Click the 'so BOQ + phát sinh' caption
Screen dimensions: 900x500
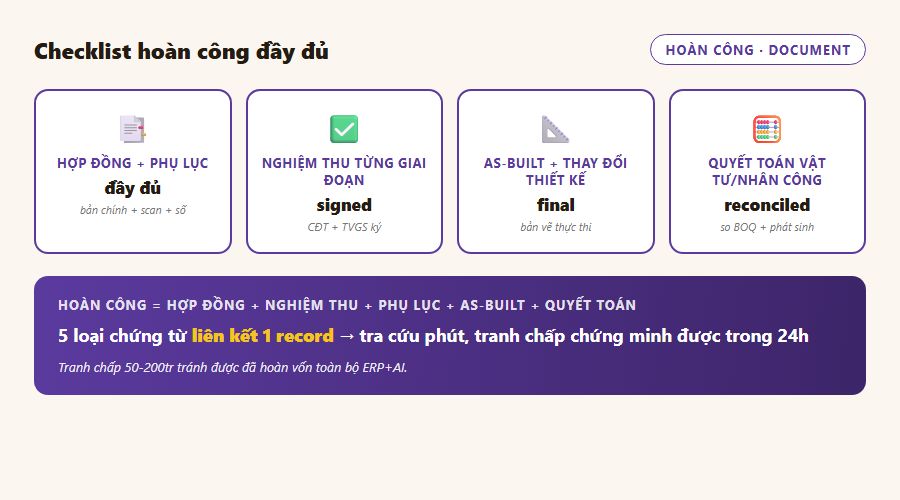(767, 227)
